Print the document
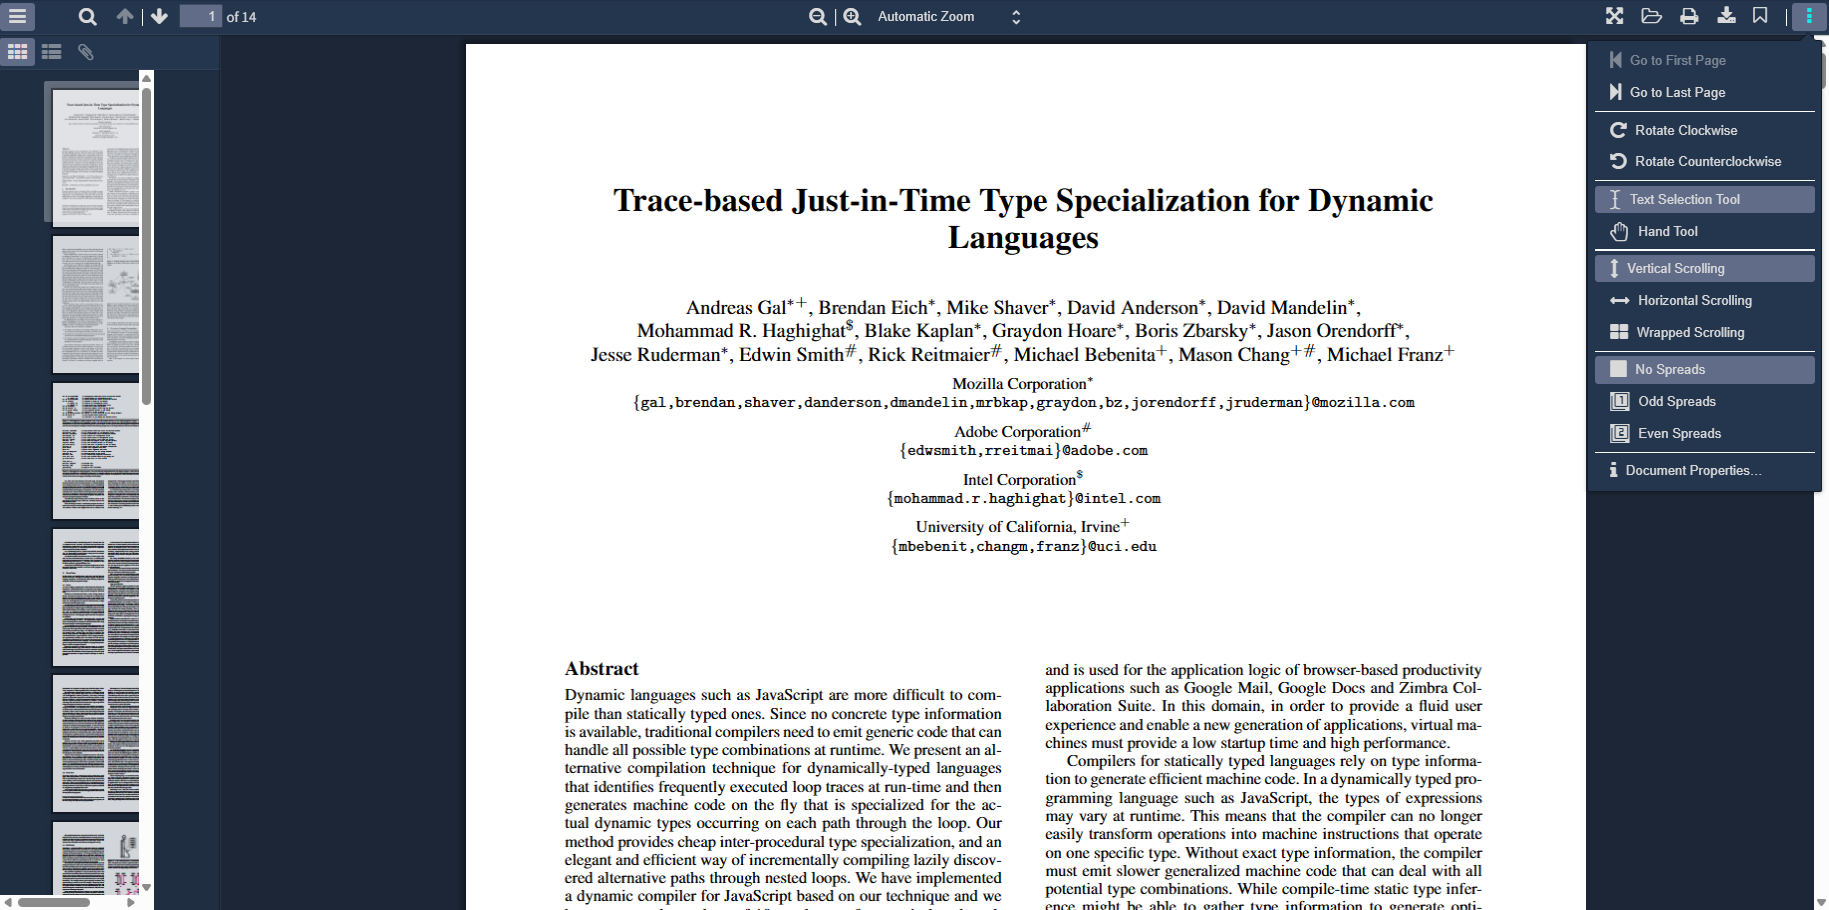 (1689, 16)
